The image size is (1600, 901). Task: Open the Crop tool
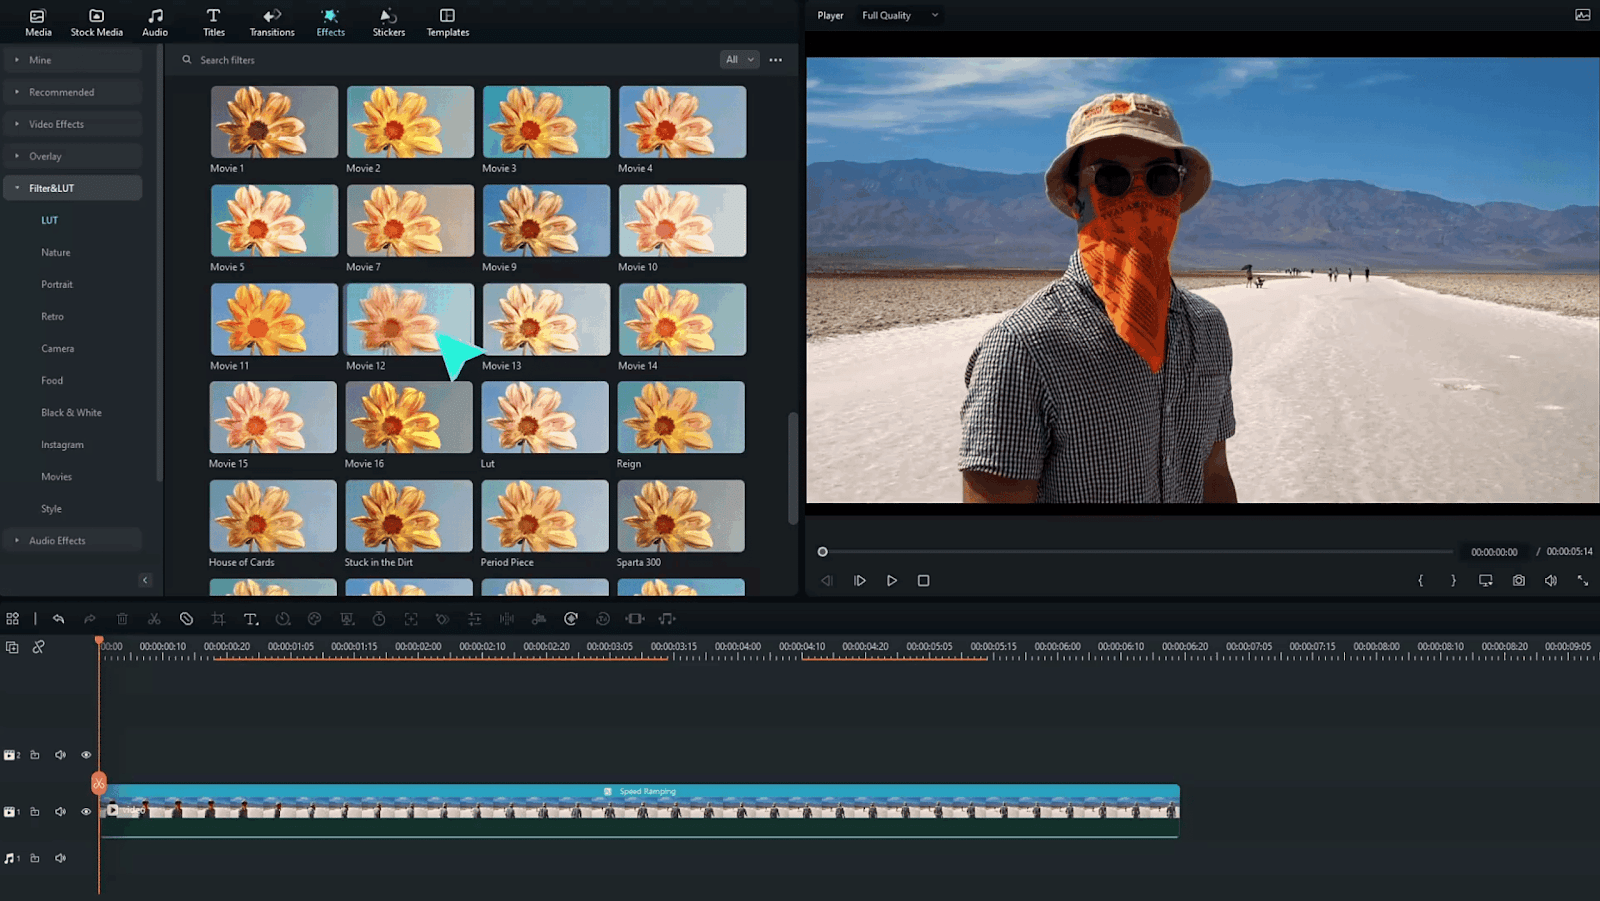(x=219, y=618)
